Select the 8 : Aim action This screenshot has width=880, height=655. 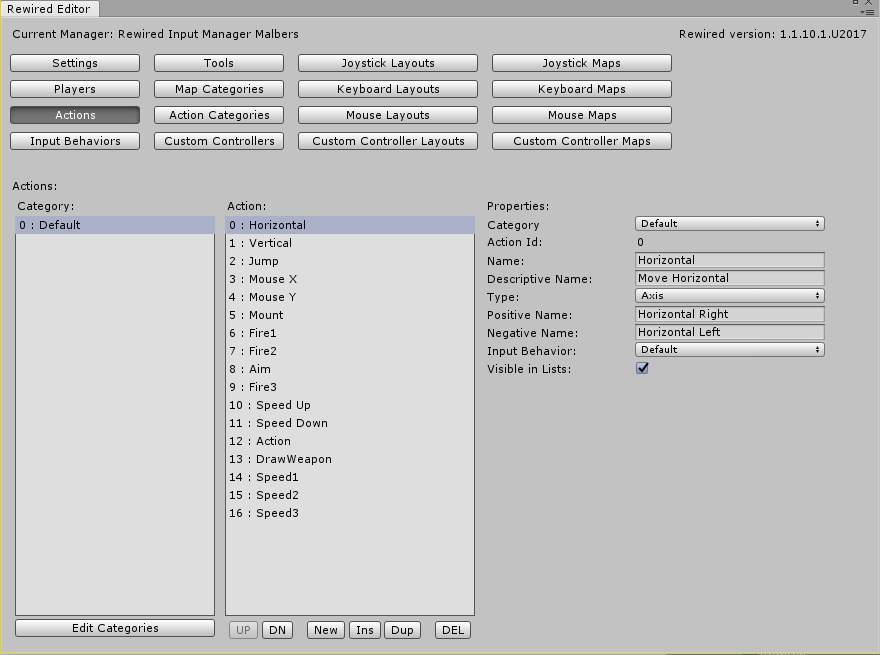point(350,369)
